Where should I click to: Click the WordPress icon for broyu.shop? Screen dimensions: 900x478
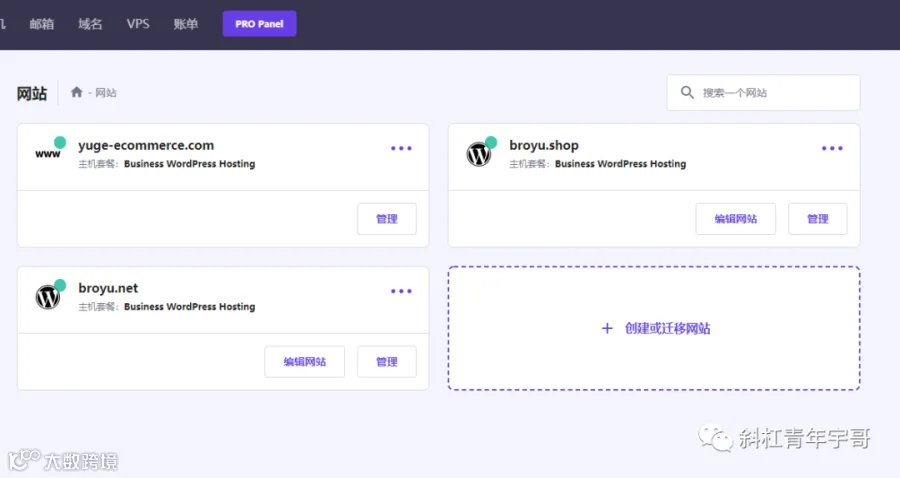pos(479,154)
